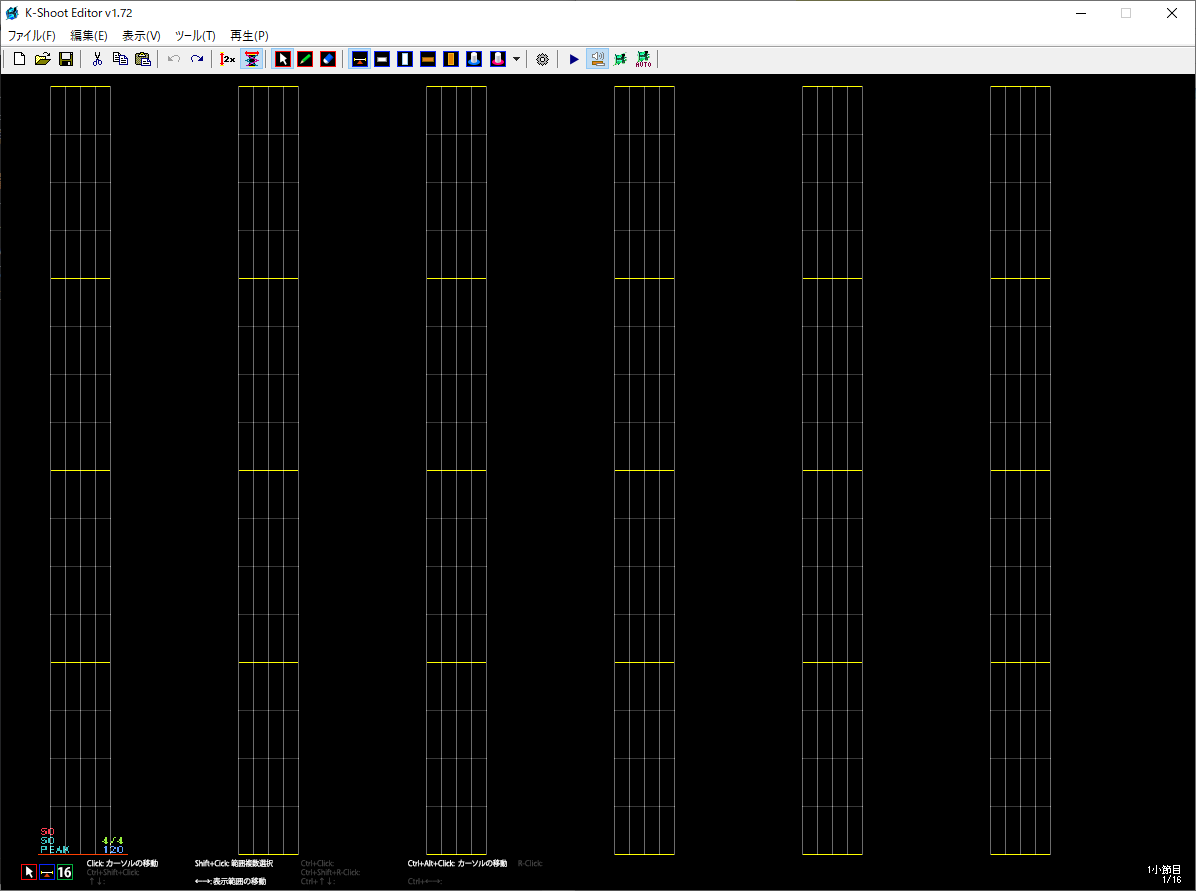Choose the white chip BT note type
1196x891 pixels.
click(382, 59)
